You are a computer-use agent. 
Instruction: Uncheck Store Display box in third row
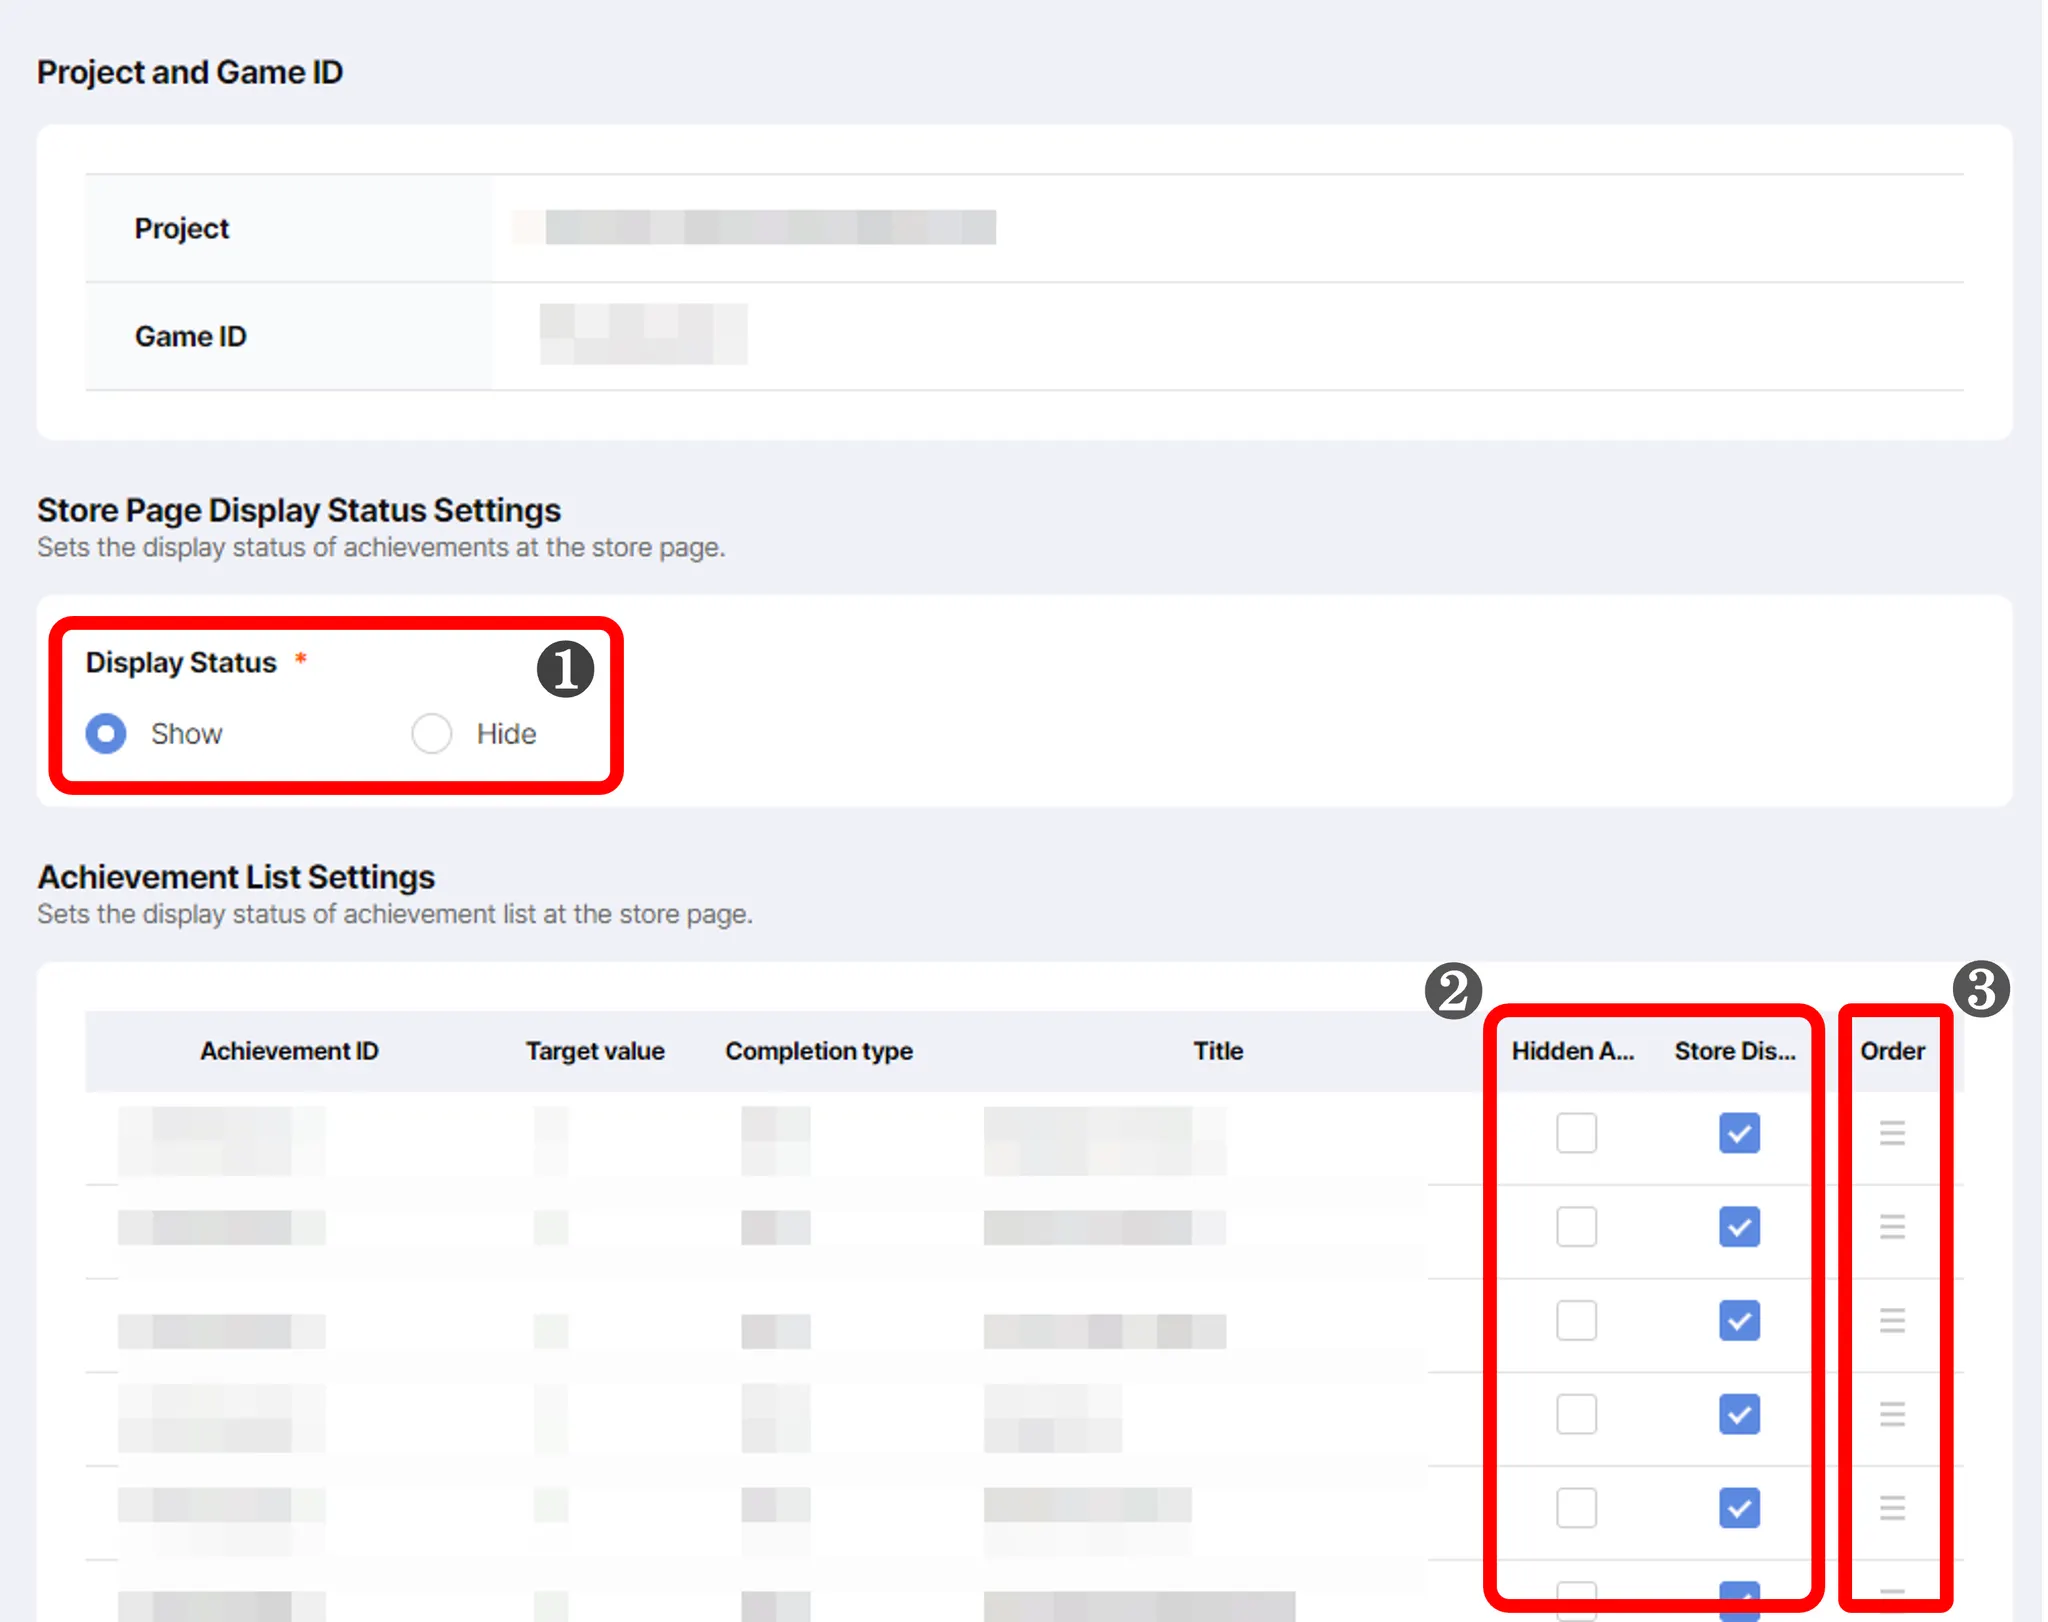coord(1739,1320)
